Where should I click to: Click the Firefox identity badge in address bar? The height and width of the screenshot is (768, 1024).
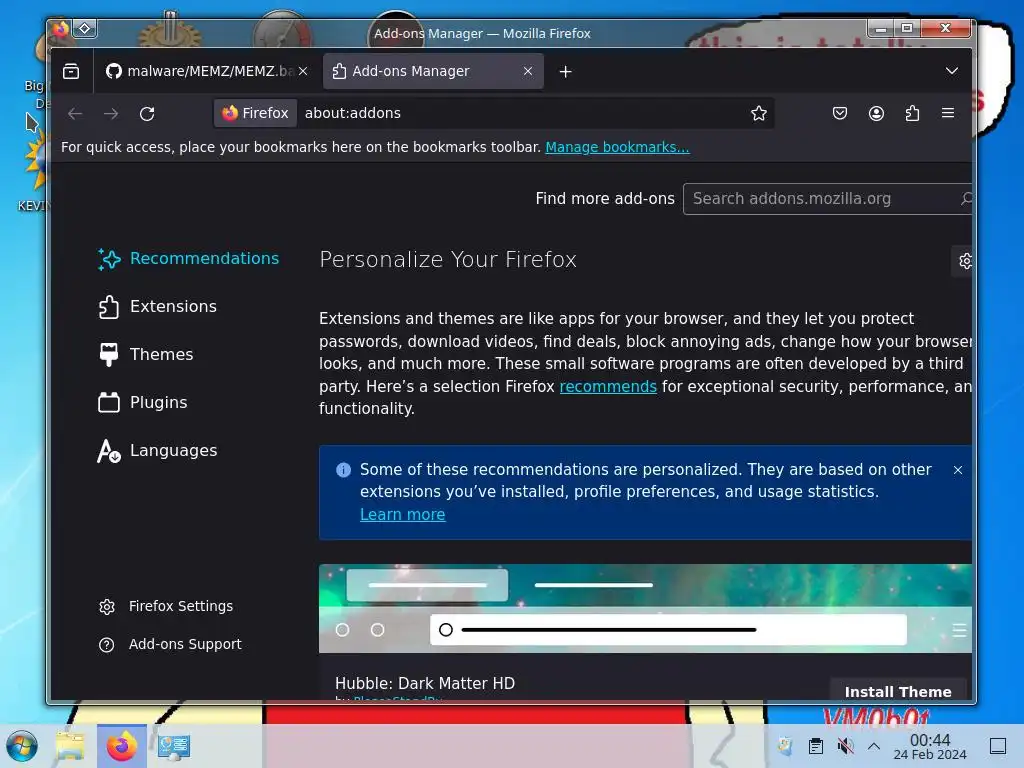coord(255,113)
